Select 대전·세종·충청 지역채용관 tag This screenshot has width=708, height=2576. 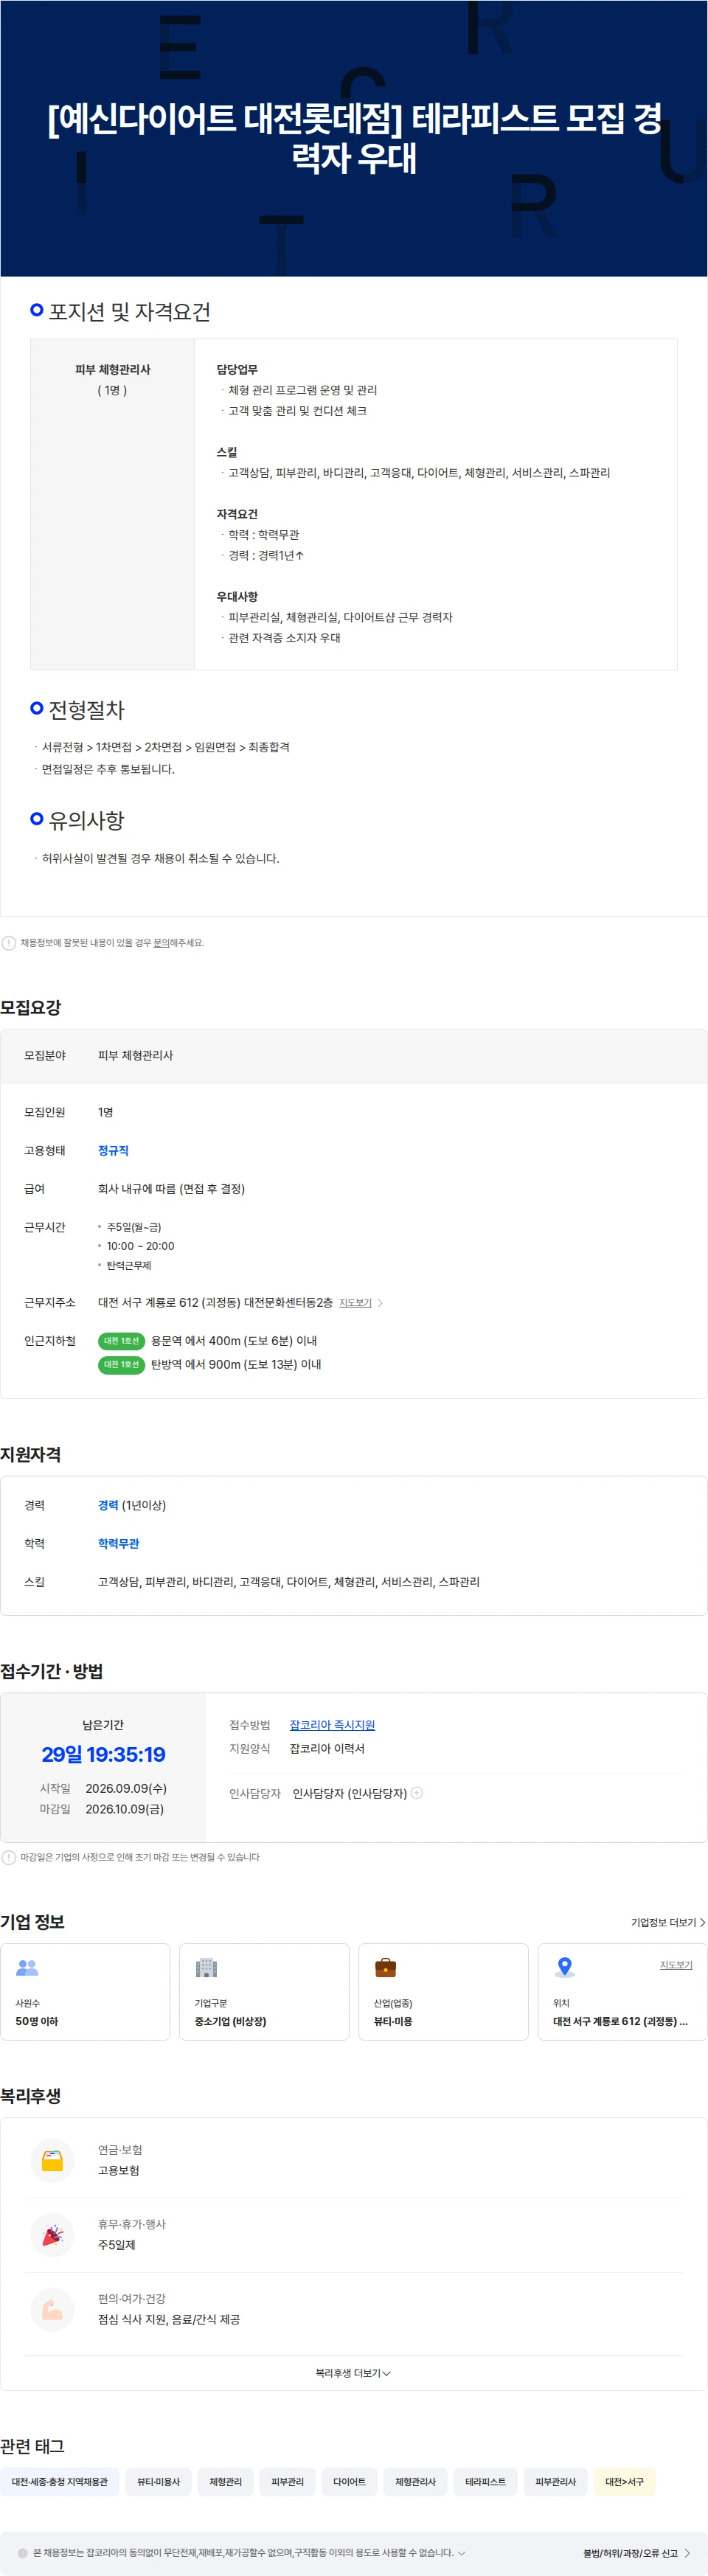point(60,2481)
